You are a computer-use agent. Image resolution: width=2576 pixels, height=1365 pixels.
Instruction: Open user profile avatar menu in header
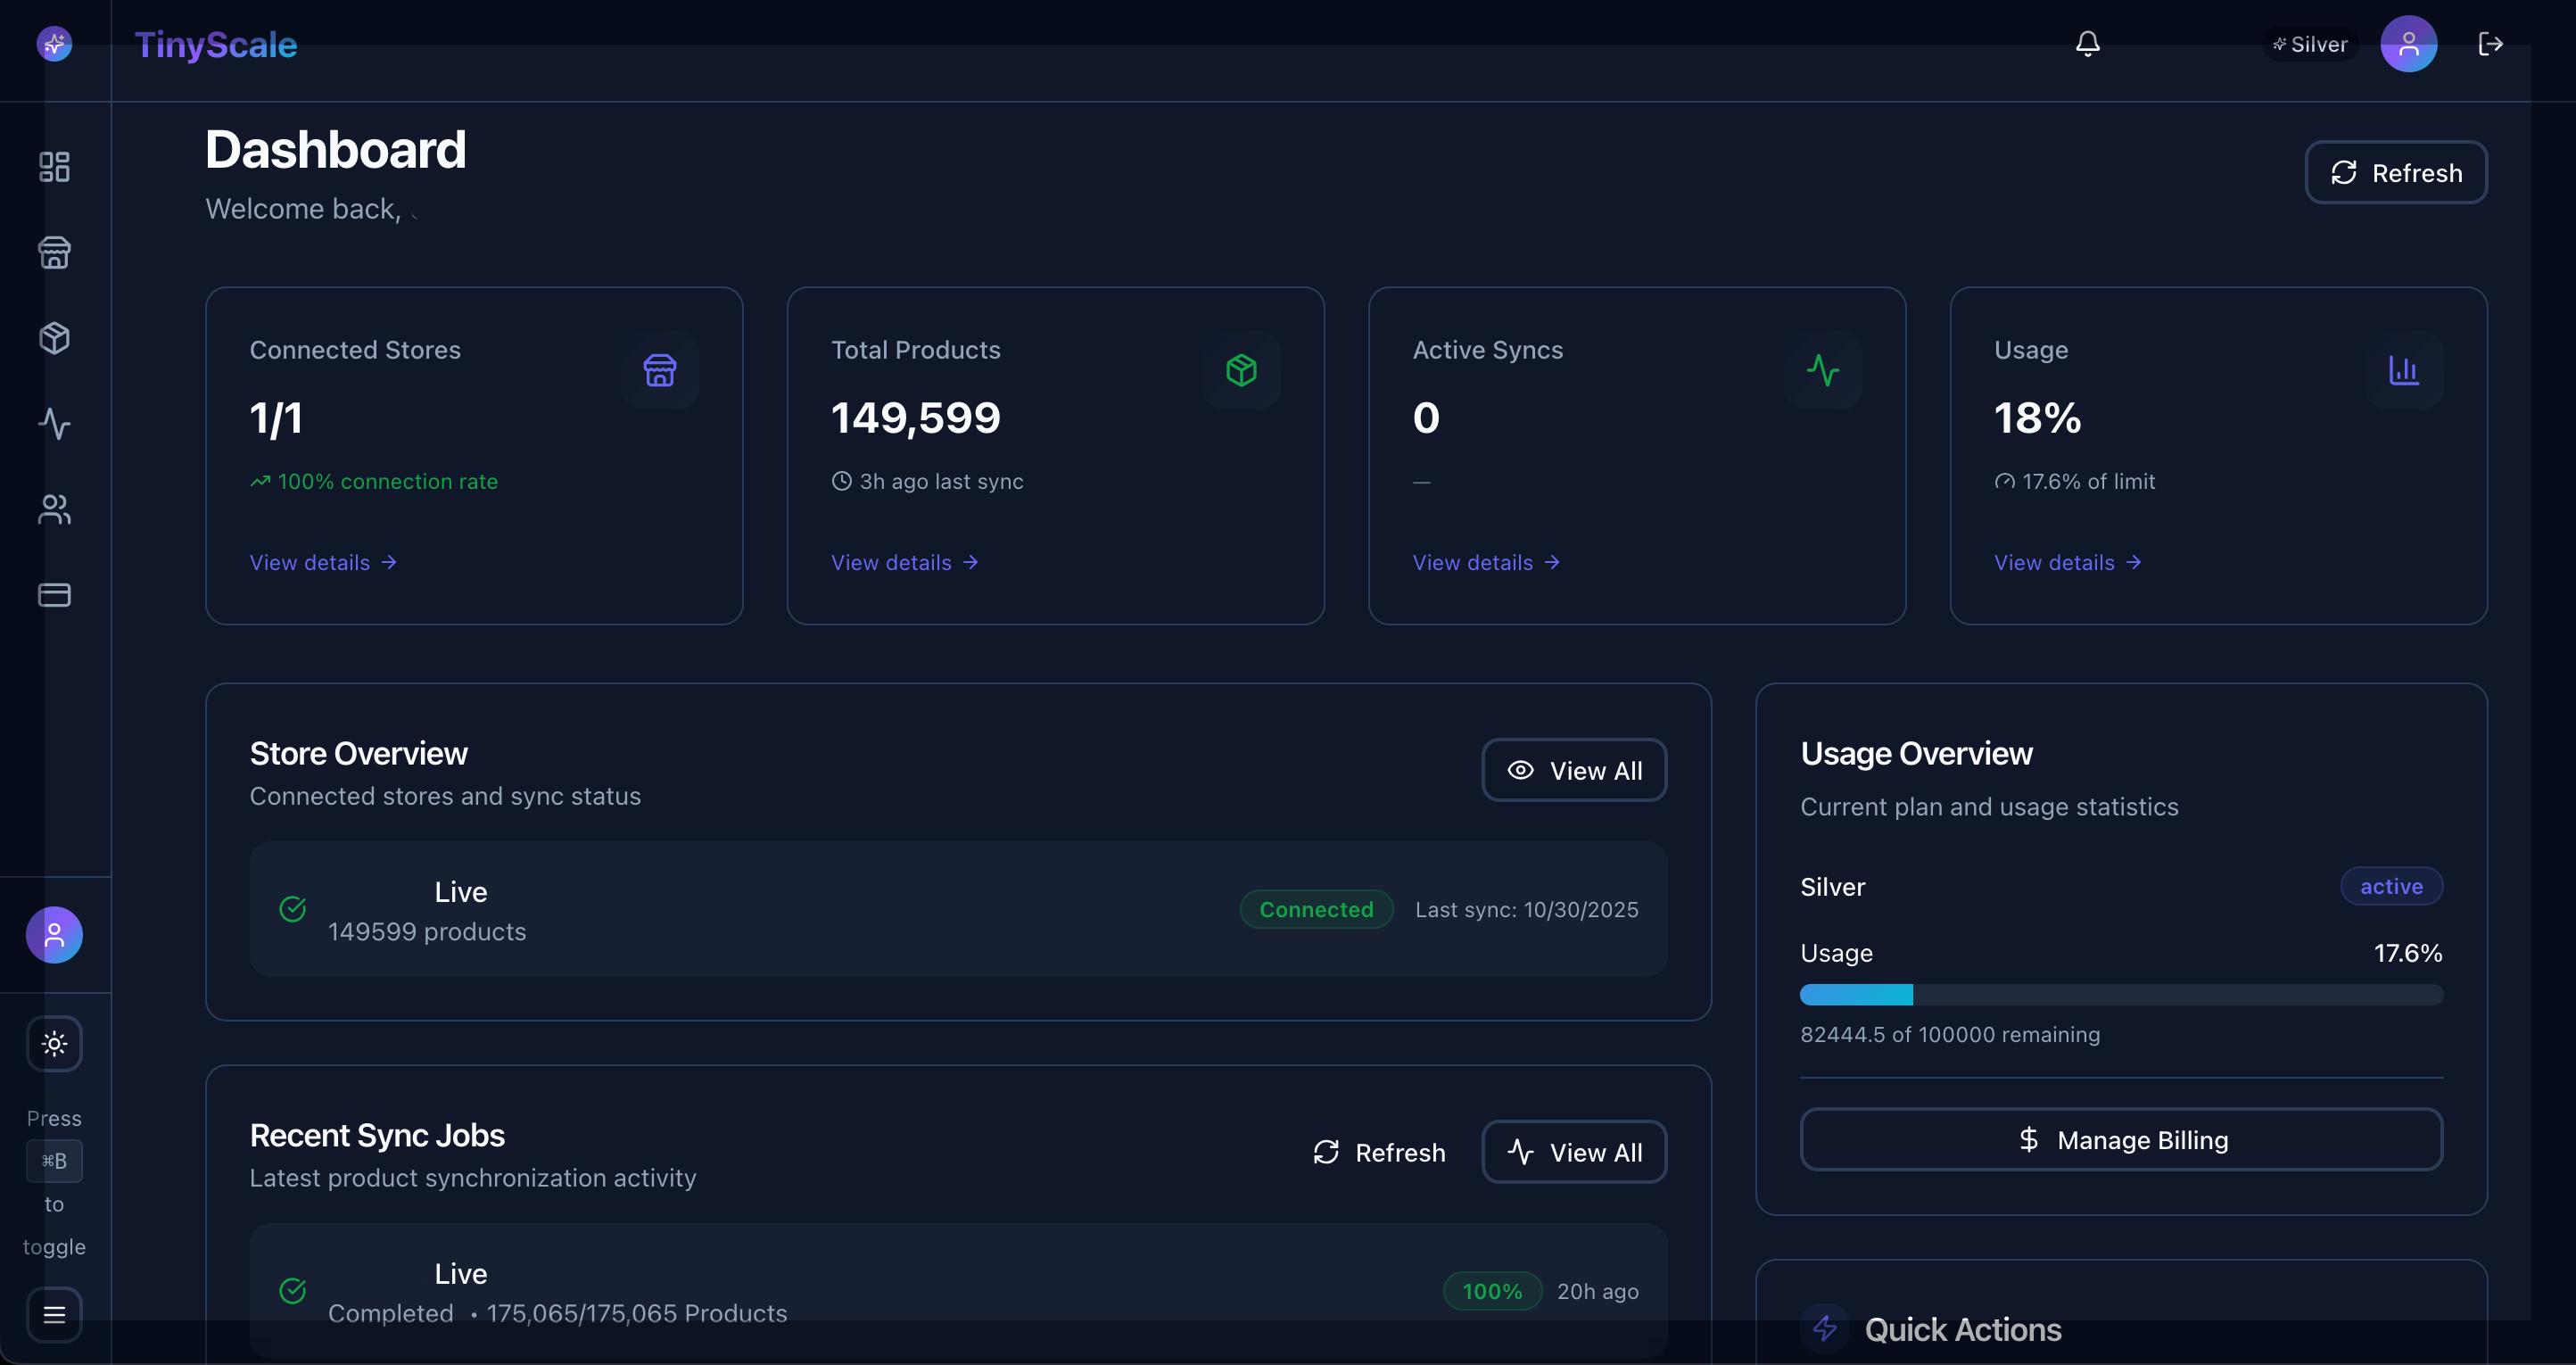[2408, 44]
